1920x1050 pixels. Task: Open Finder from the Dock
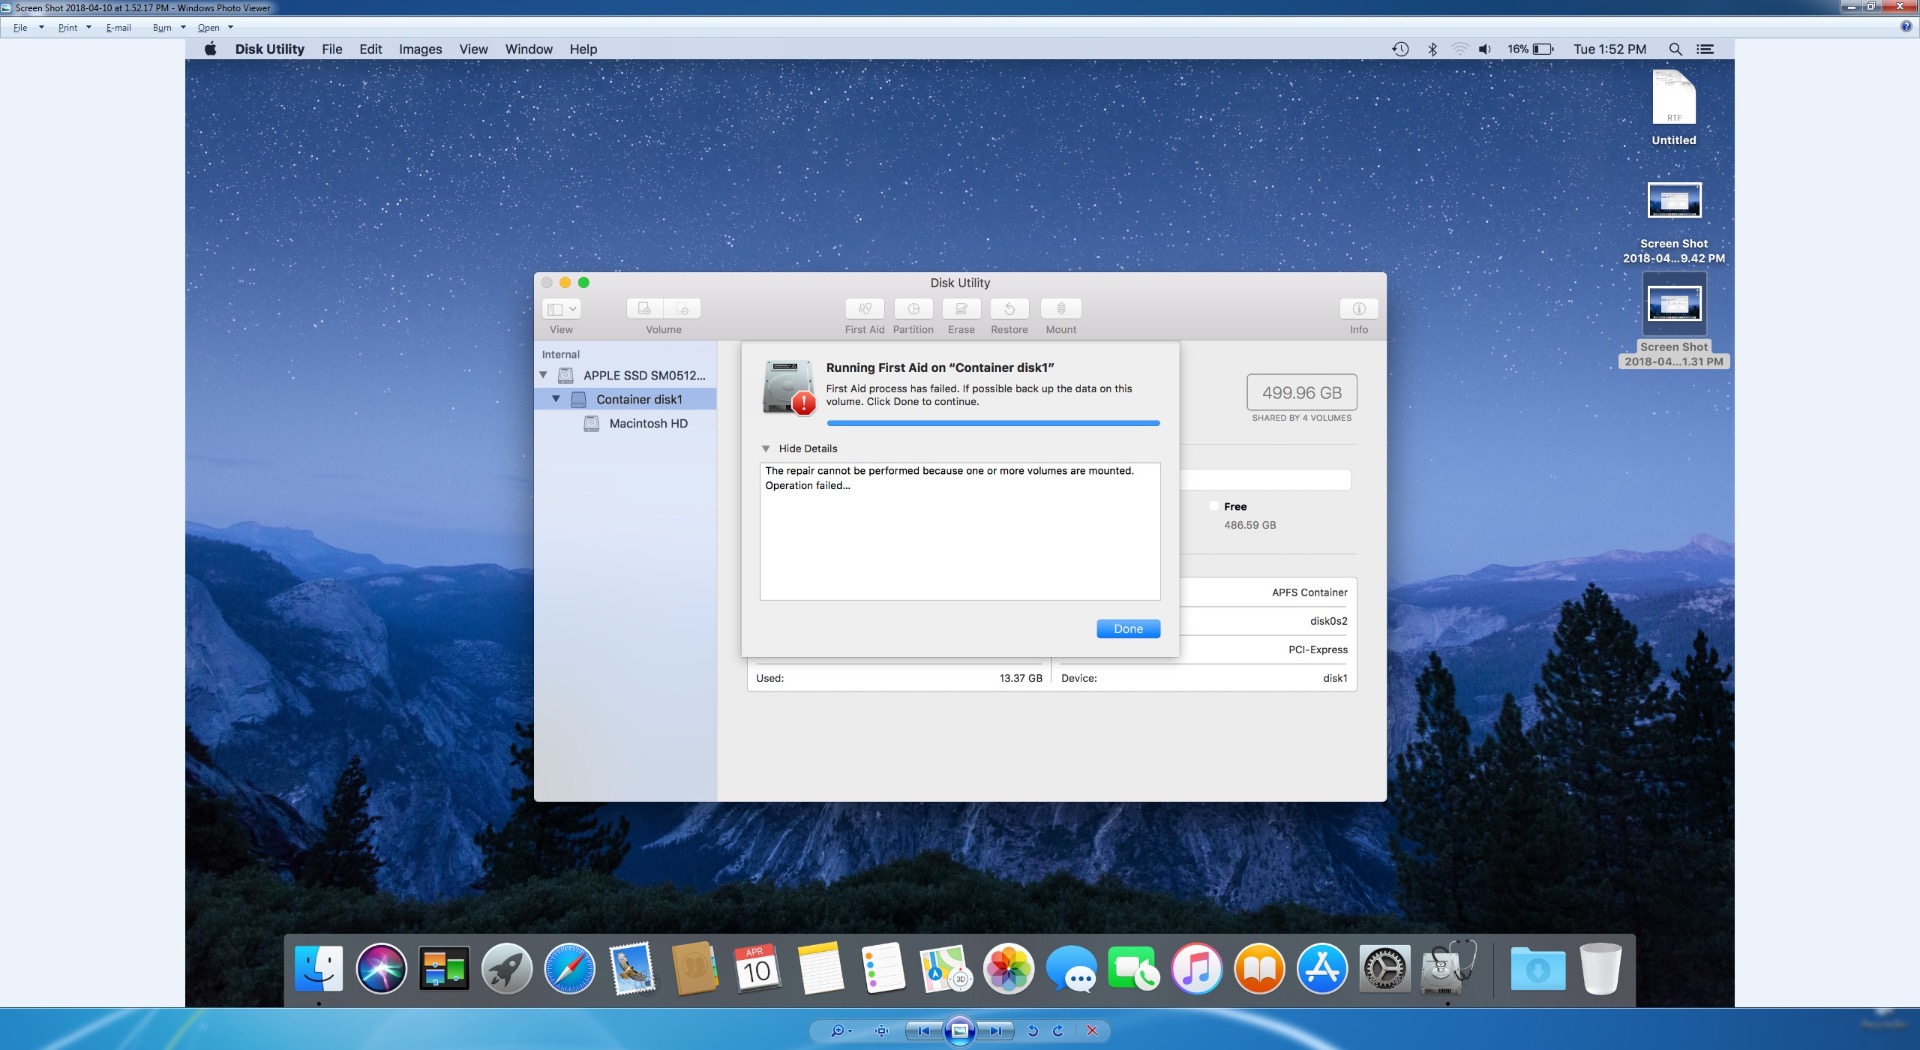(x=319, y=969)
